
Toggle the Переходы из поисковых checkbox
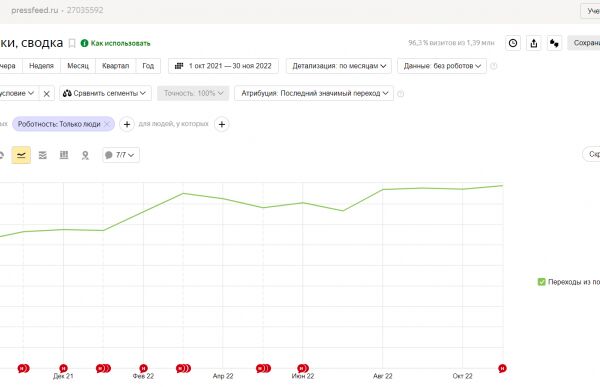[x=541, y=282]
